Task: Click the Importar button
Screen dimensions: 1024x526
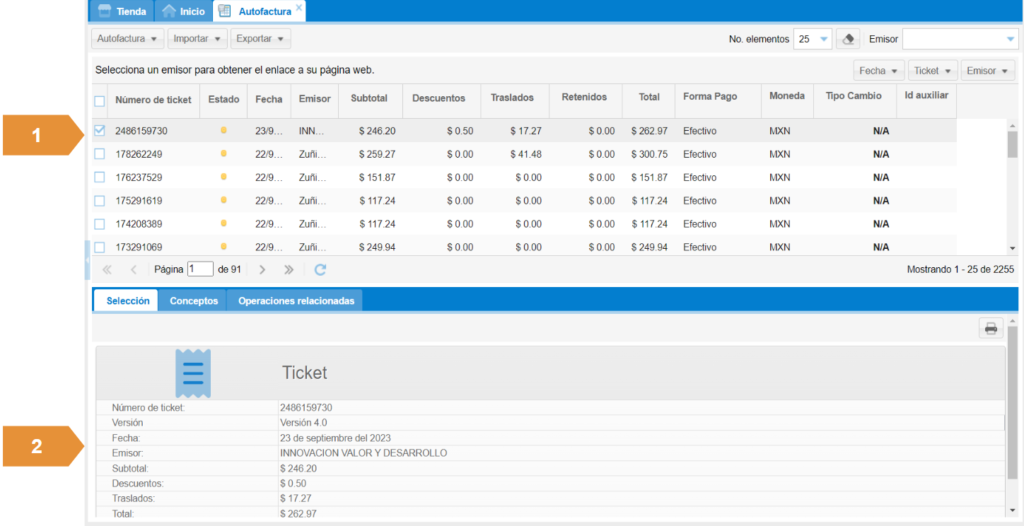Action: (196, 39)
